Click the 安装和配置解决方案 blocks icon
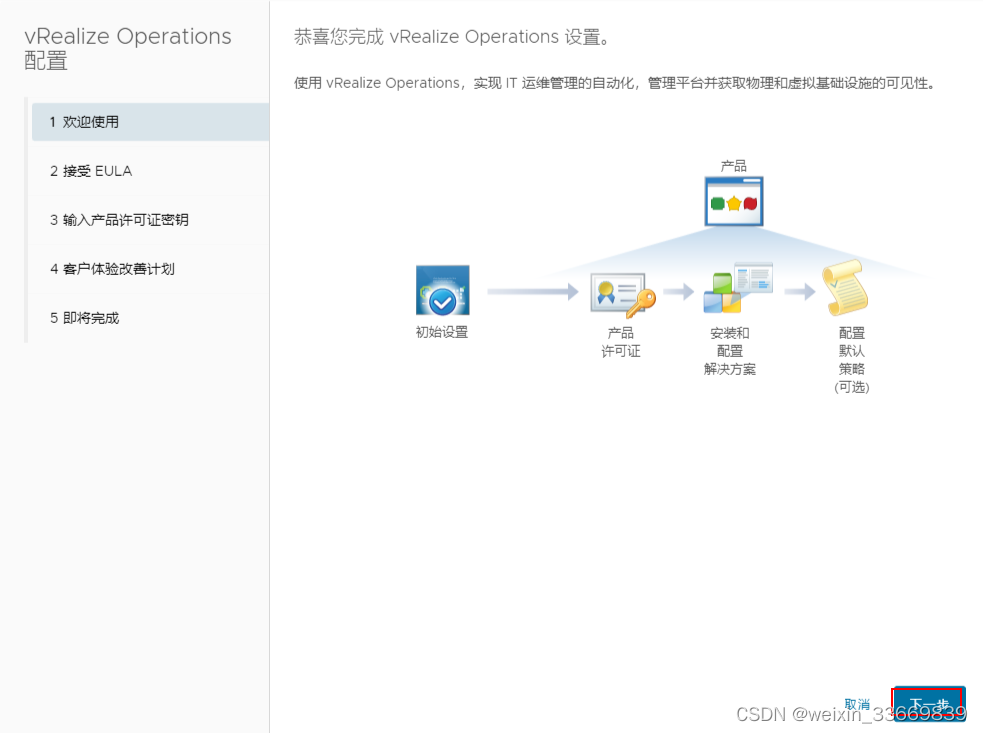 coord(737,288)
